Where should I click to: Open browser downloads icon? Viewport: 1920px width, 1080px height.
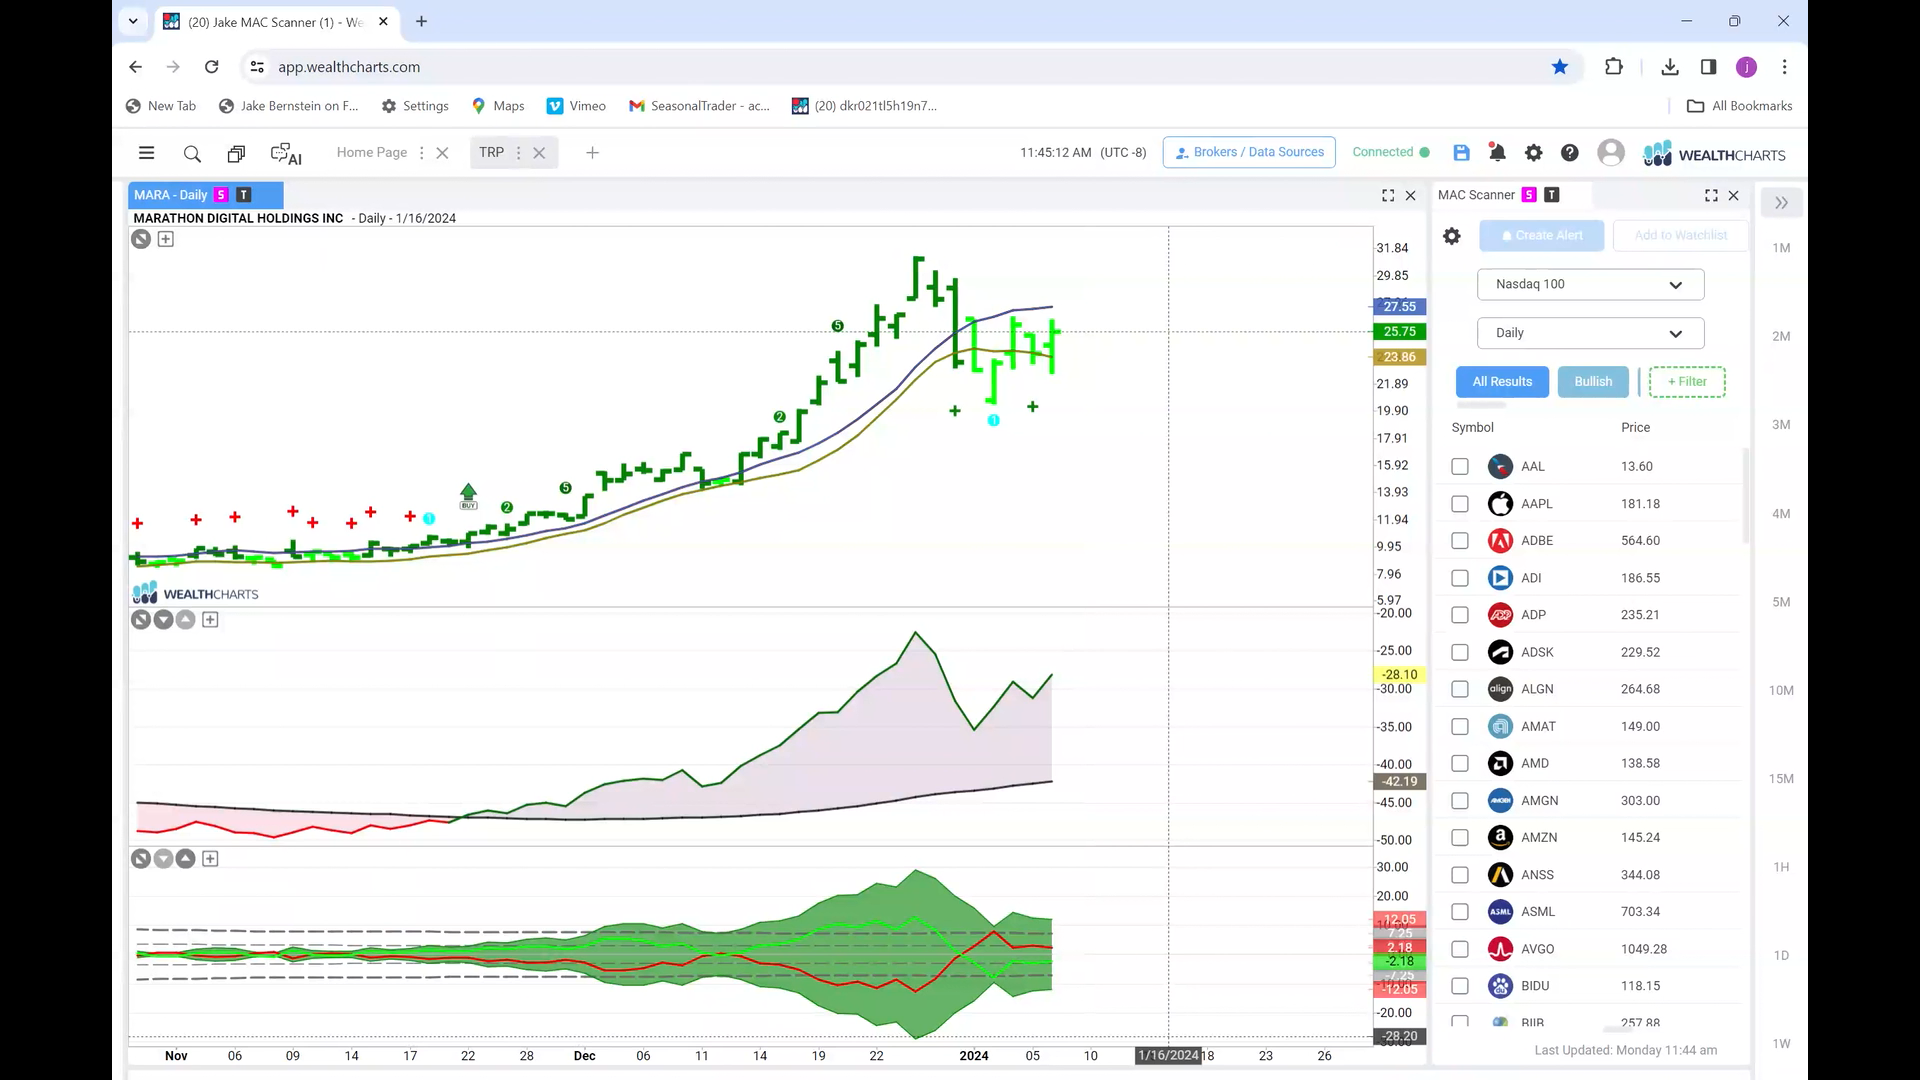tap(1669, 67)
